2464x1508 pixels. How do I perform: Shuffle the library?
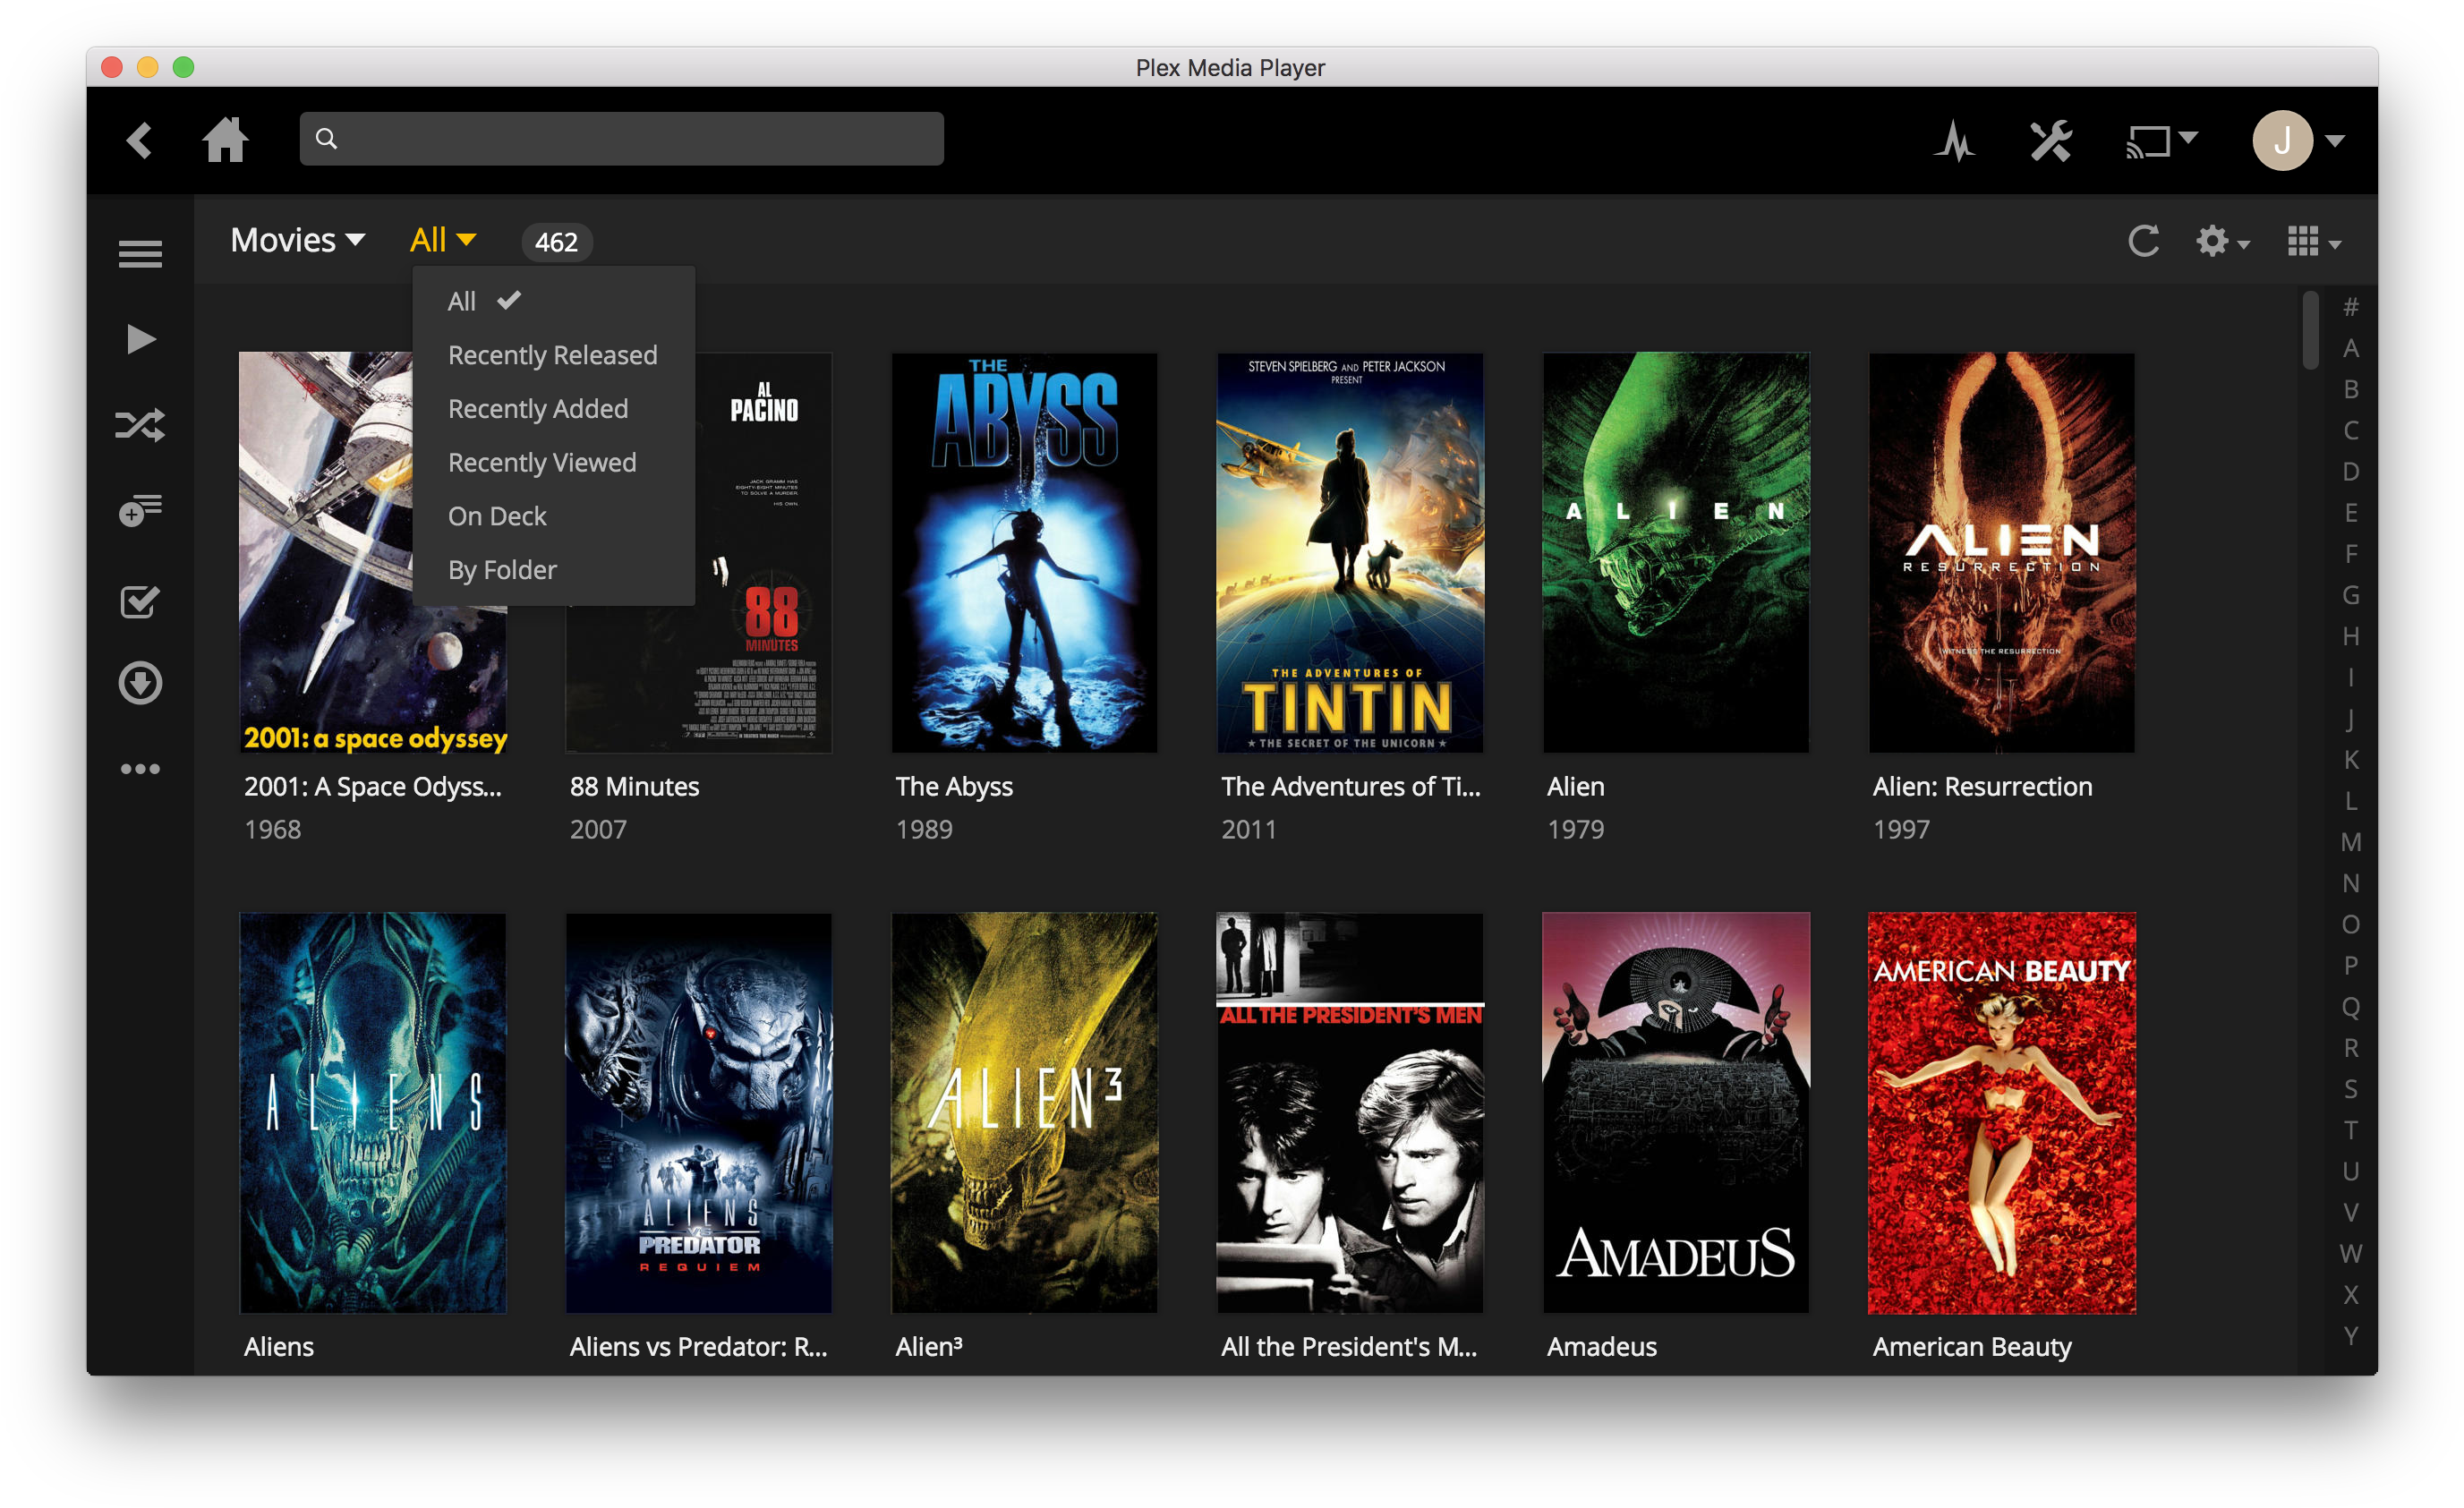pyautogui.click(x=140, y=425)
